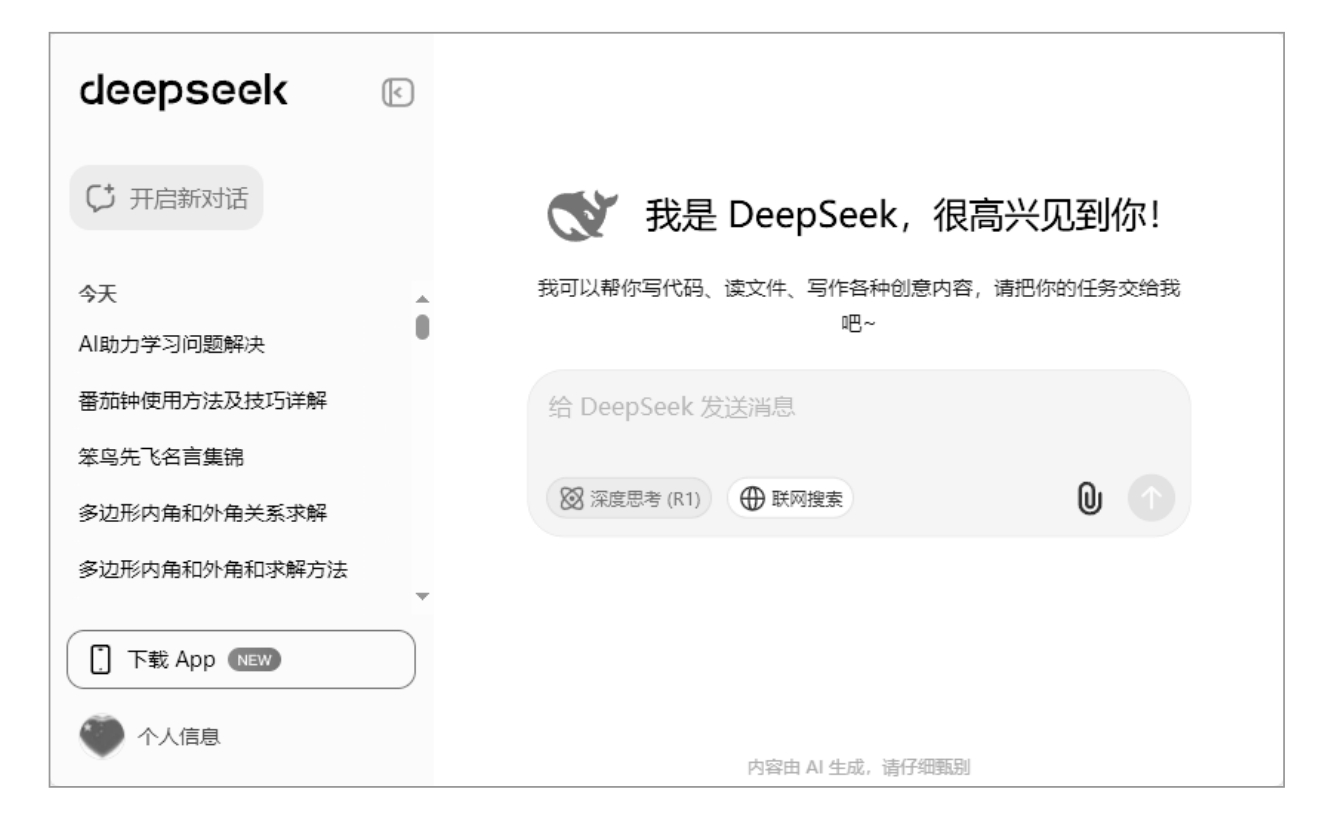Click the send message arrow button
This screenshot has width=1324, height=813.
(x=1152, y=498)
